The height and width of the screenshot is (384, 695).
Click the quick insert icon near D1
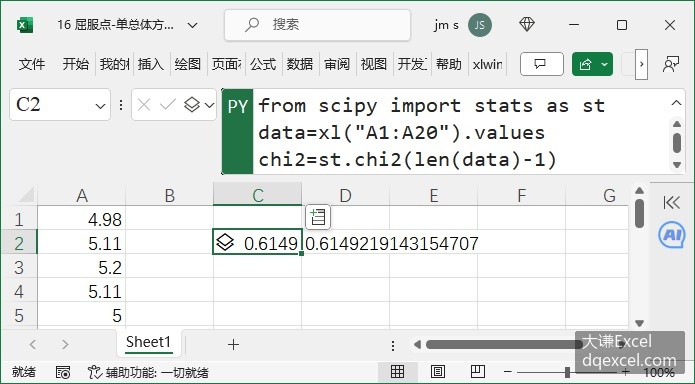click(318, 217)
